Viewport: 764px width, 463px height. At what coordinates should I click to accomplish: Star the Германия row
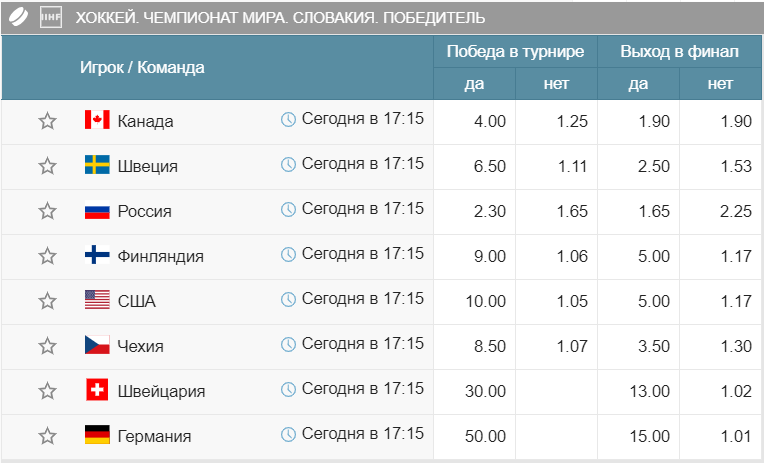tap(47, 436)
